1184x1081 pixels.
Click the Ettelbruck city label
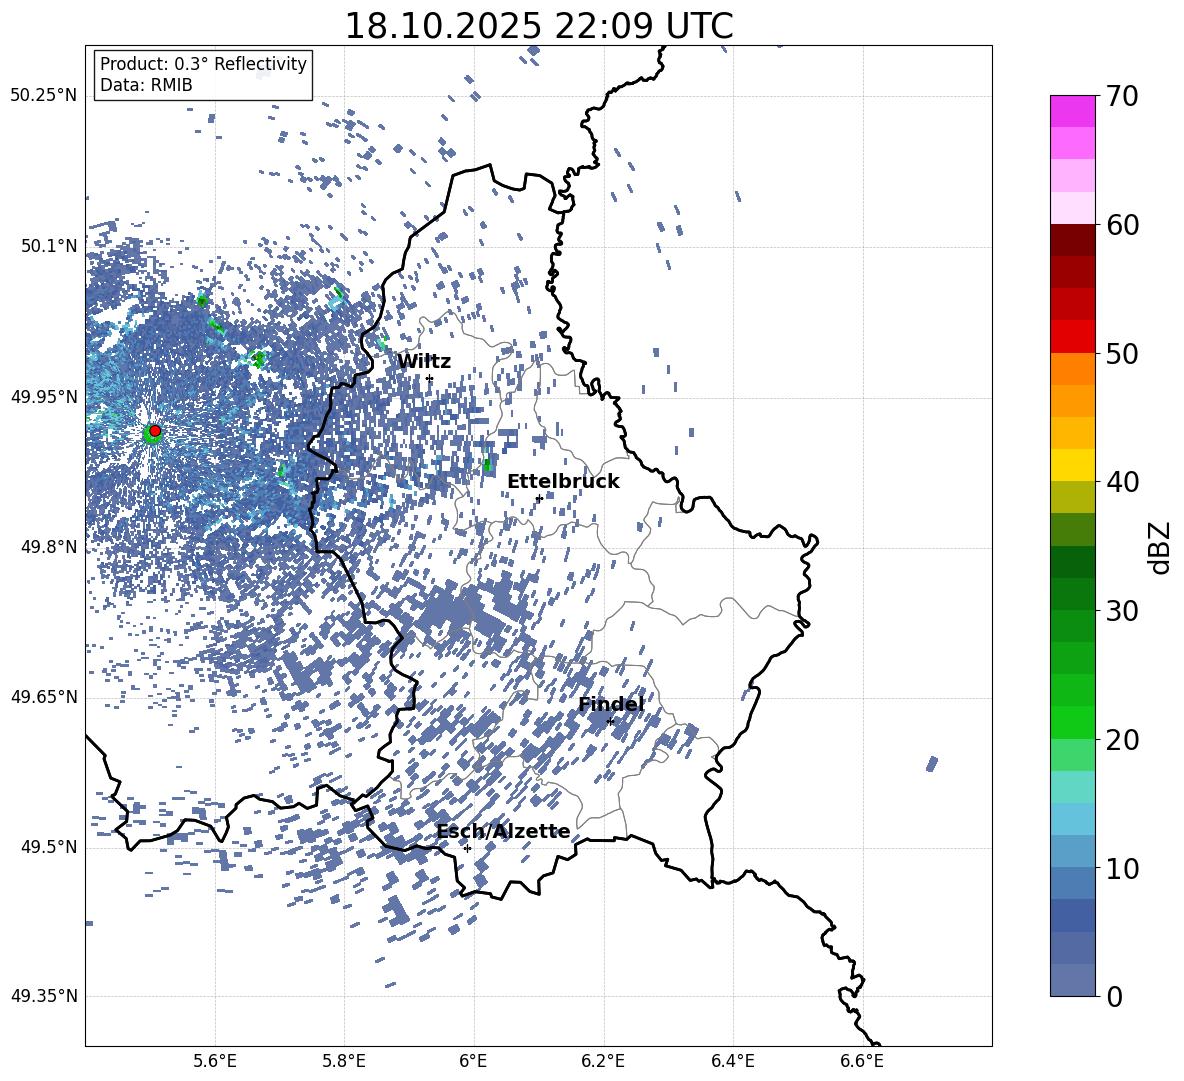click(563, 482)
